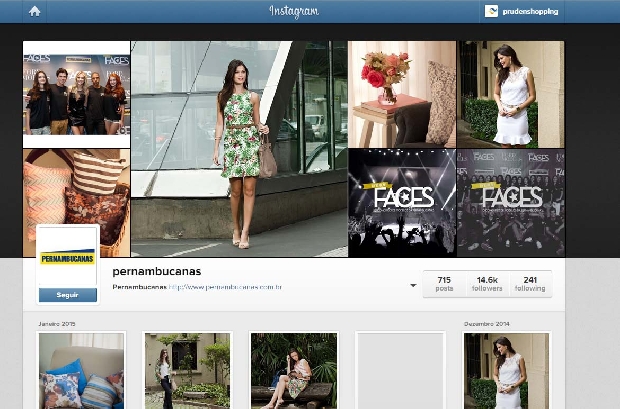The width and height of the screenshot is (620, 409).
Task: Open the FACES group photo of five people
Action: pos(76,95)
